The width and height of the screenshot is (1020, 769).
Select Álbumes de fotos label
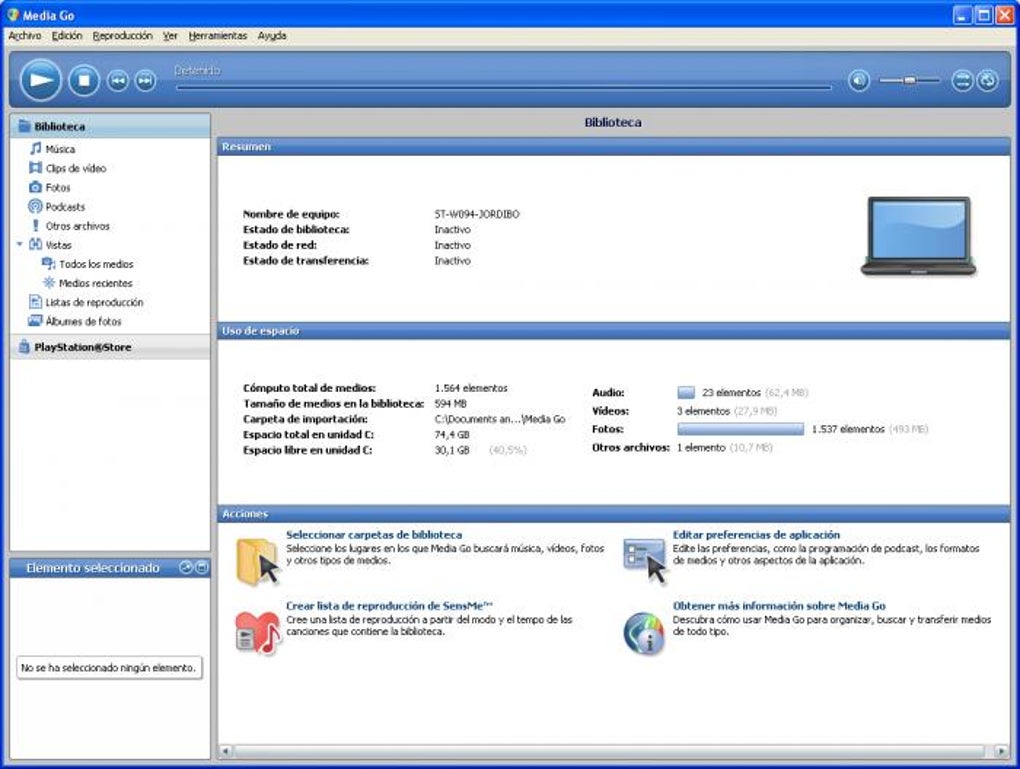83,321
